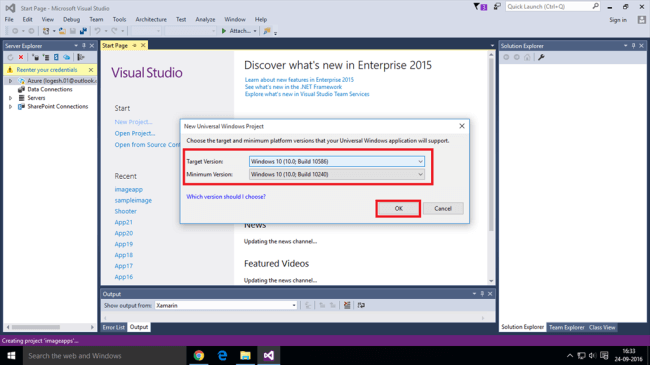Dismiss the Reenter your credentials warning bar

91,70
